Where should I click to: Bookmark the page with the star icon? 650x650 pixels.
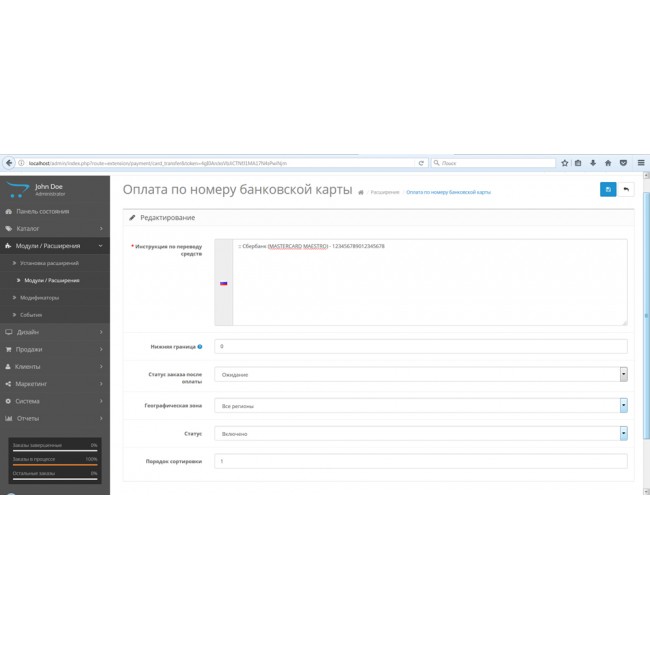click(x=565, y=162)
